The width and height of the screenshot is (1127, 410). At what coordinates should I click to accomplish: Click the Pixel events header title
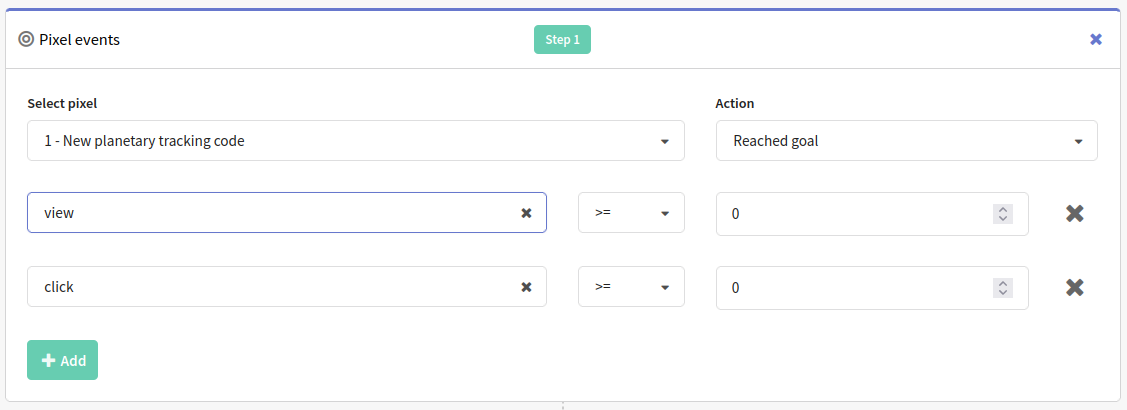pos(80,40)
